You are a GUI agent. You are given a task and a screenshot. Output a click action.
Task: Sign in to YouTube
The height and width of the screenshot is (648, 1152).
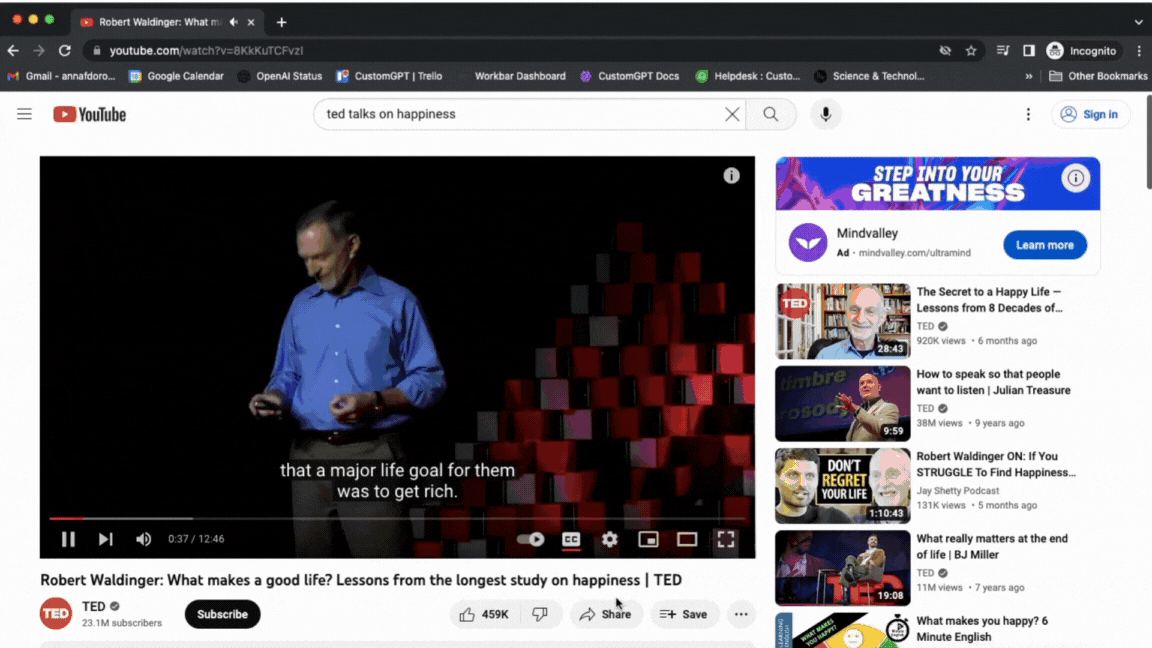pos(1090,114)
